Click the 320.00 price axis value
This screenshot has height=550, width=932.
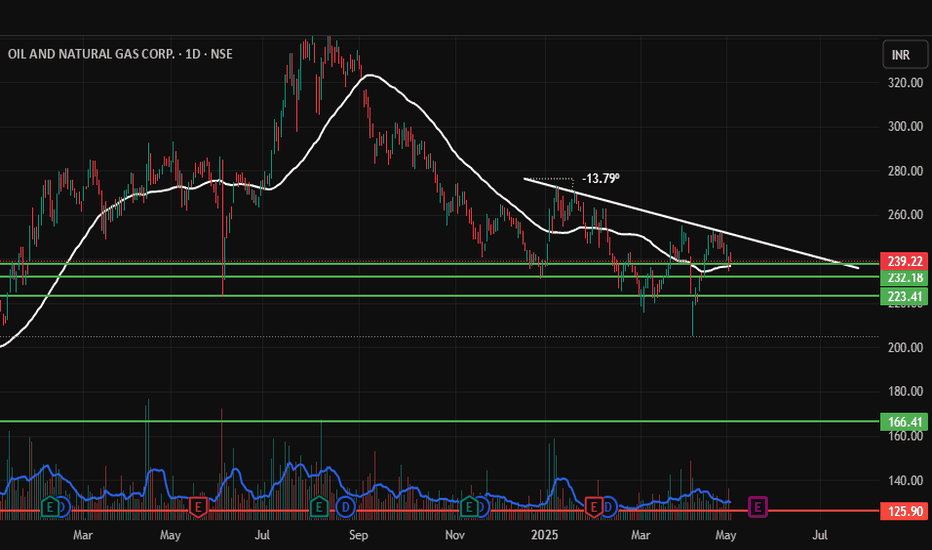[x=905, y=83]
